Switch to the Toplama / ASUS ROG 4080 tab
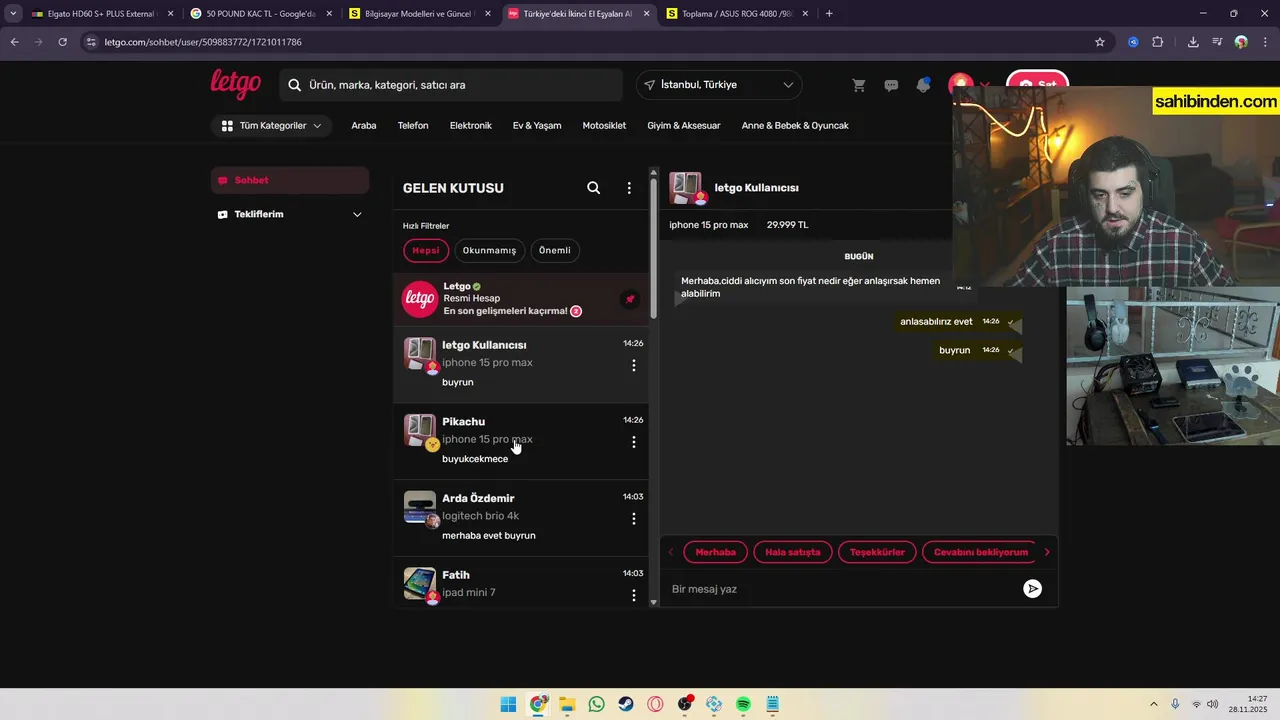 pyautogui.click(x=738, y=14)
